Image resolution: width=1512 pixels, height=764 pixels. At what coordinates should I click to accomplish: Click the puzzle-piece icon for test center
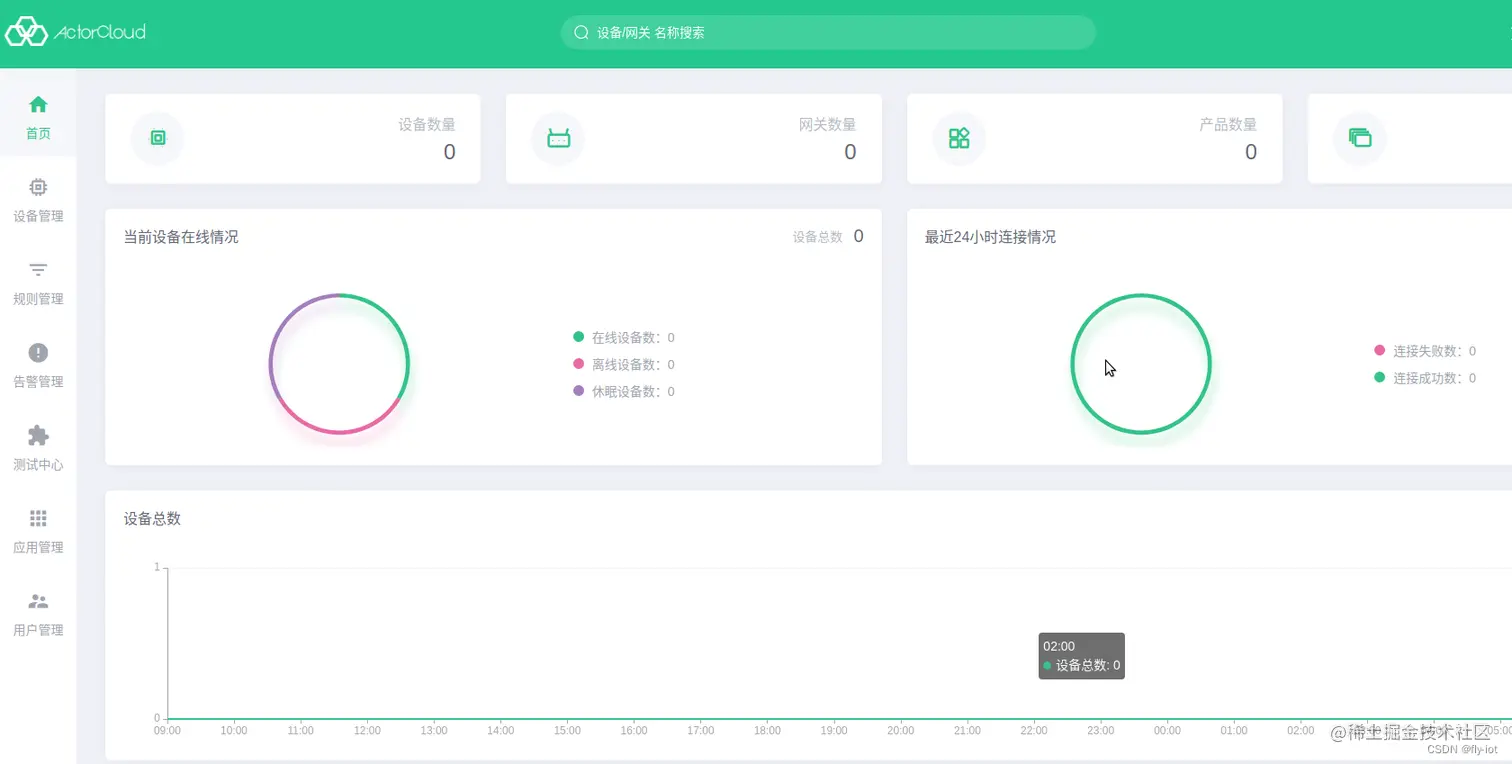coord(38,435)
